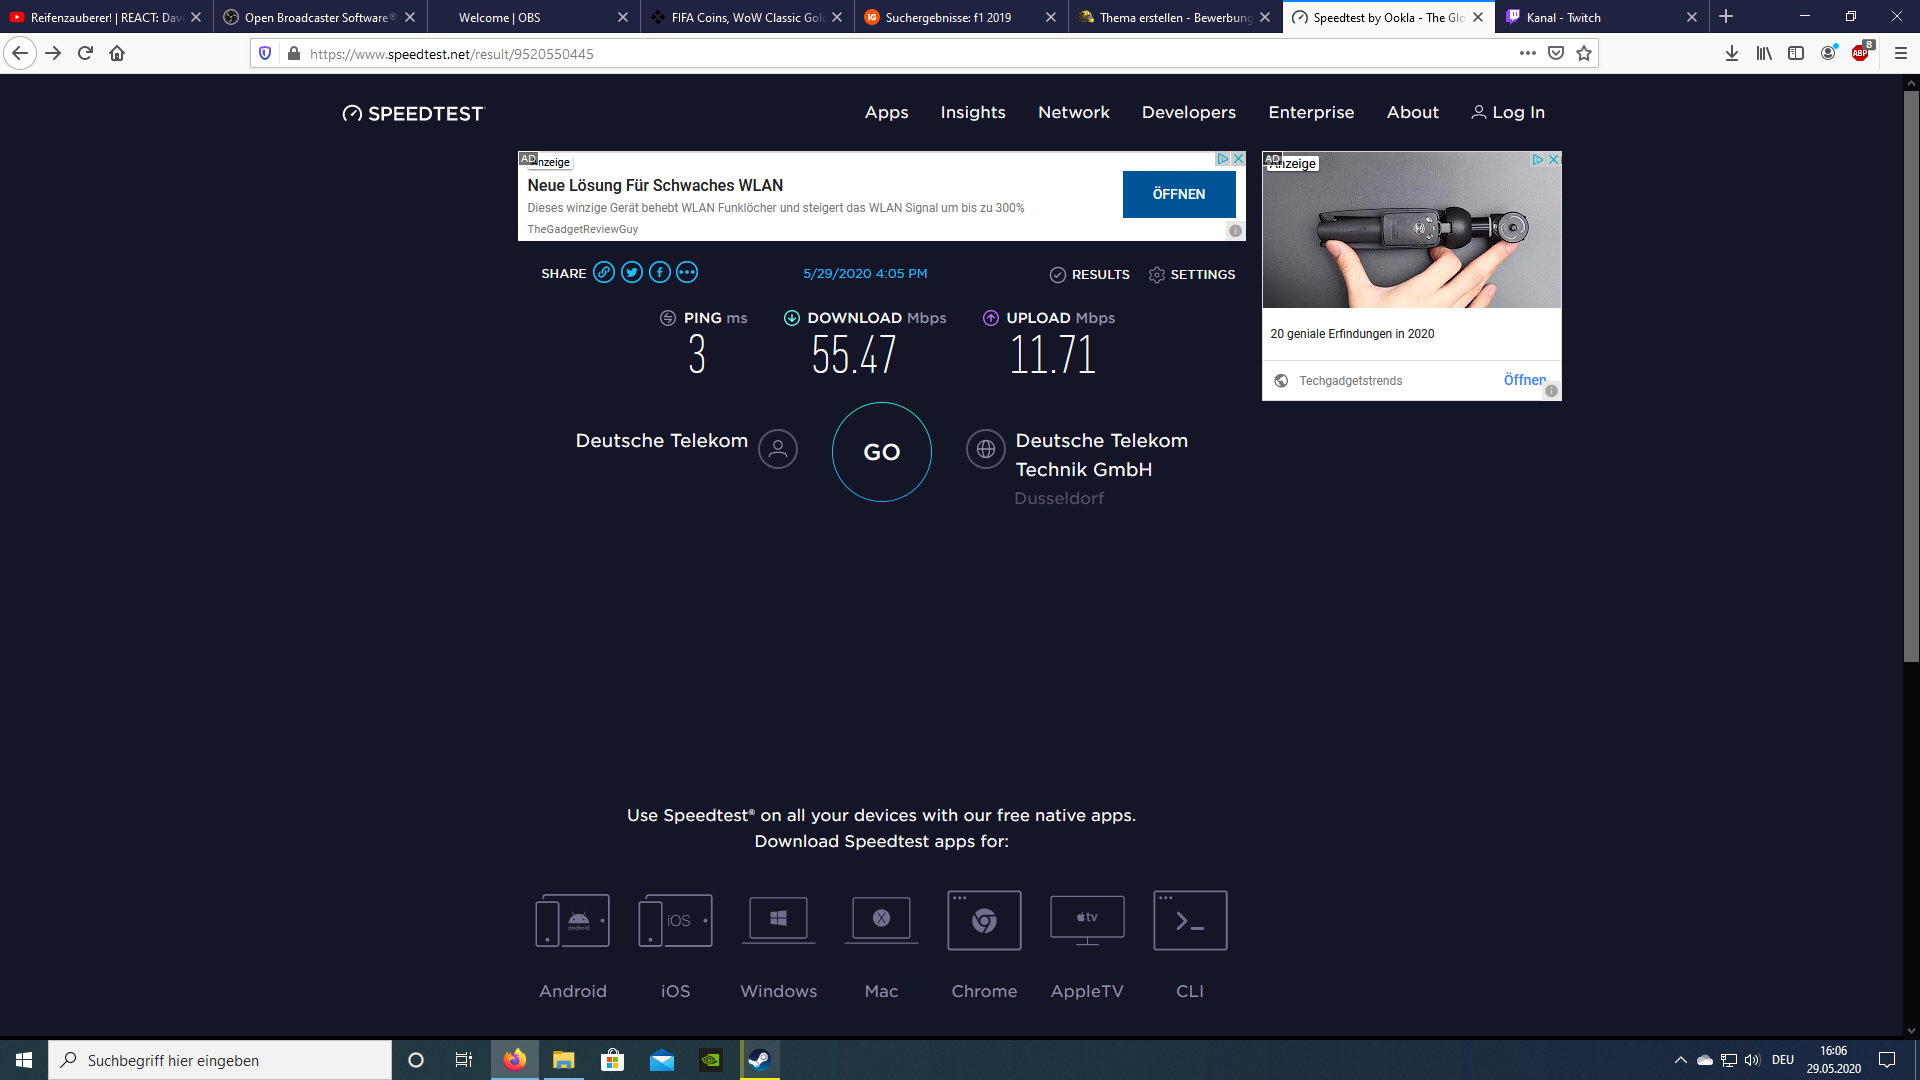The height and width of the screenshot is (1080, 1920).
Task: Click the Android app icon
Action: pos(573,920)
